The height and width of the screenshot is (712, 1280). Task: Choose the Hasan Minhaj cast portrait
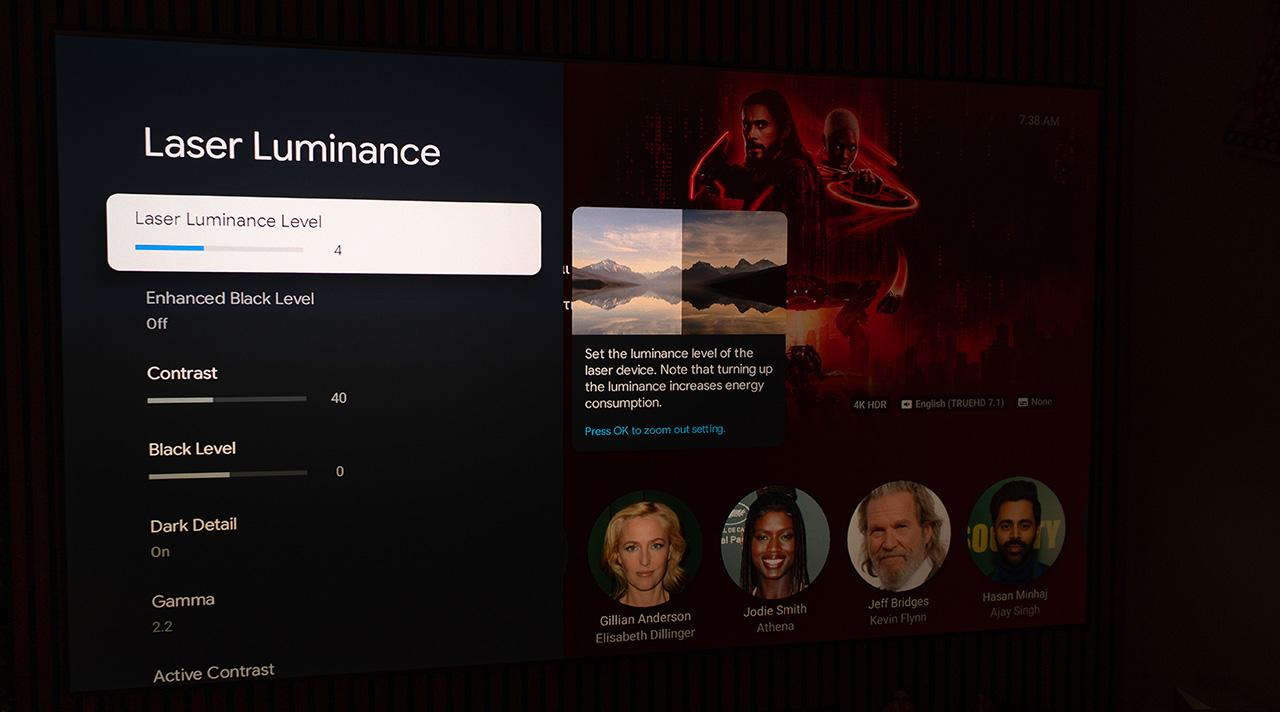coord(1015,531)
